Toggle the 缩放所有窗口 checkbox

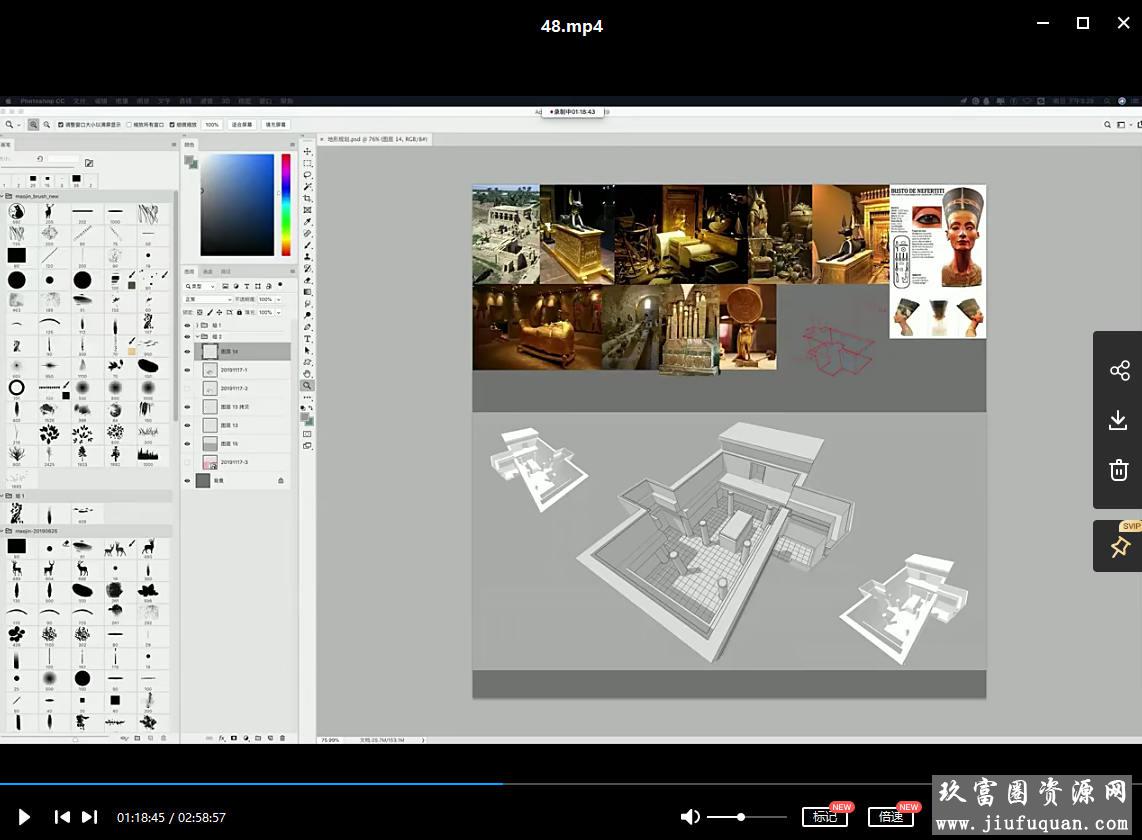pos(130,125)
